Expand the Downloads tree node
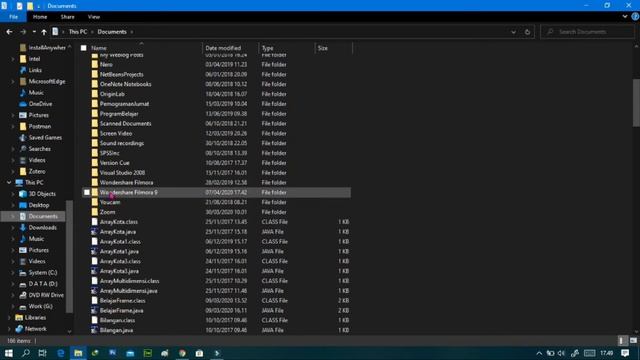Screen dimensions: 640x360 click(13, 227)
